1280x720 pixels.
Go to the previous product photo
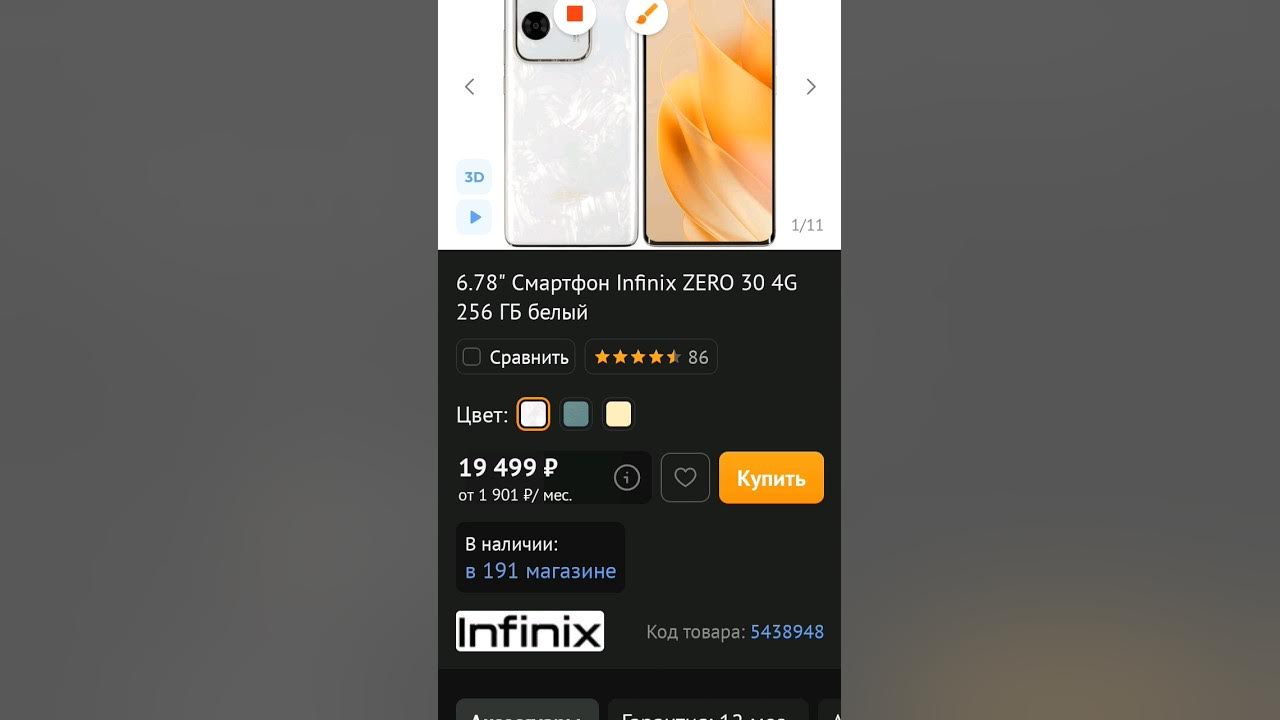tap(469, 87)
